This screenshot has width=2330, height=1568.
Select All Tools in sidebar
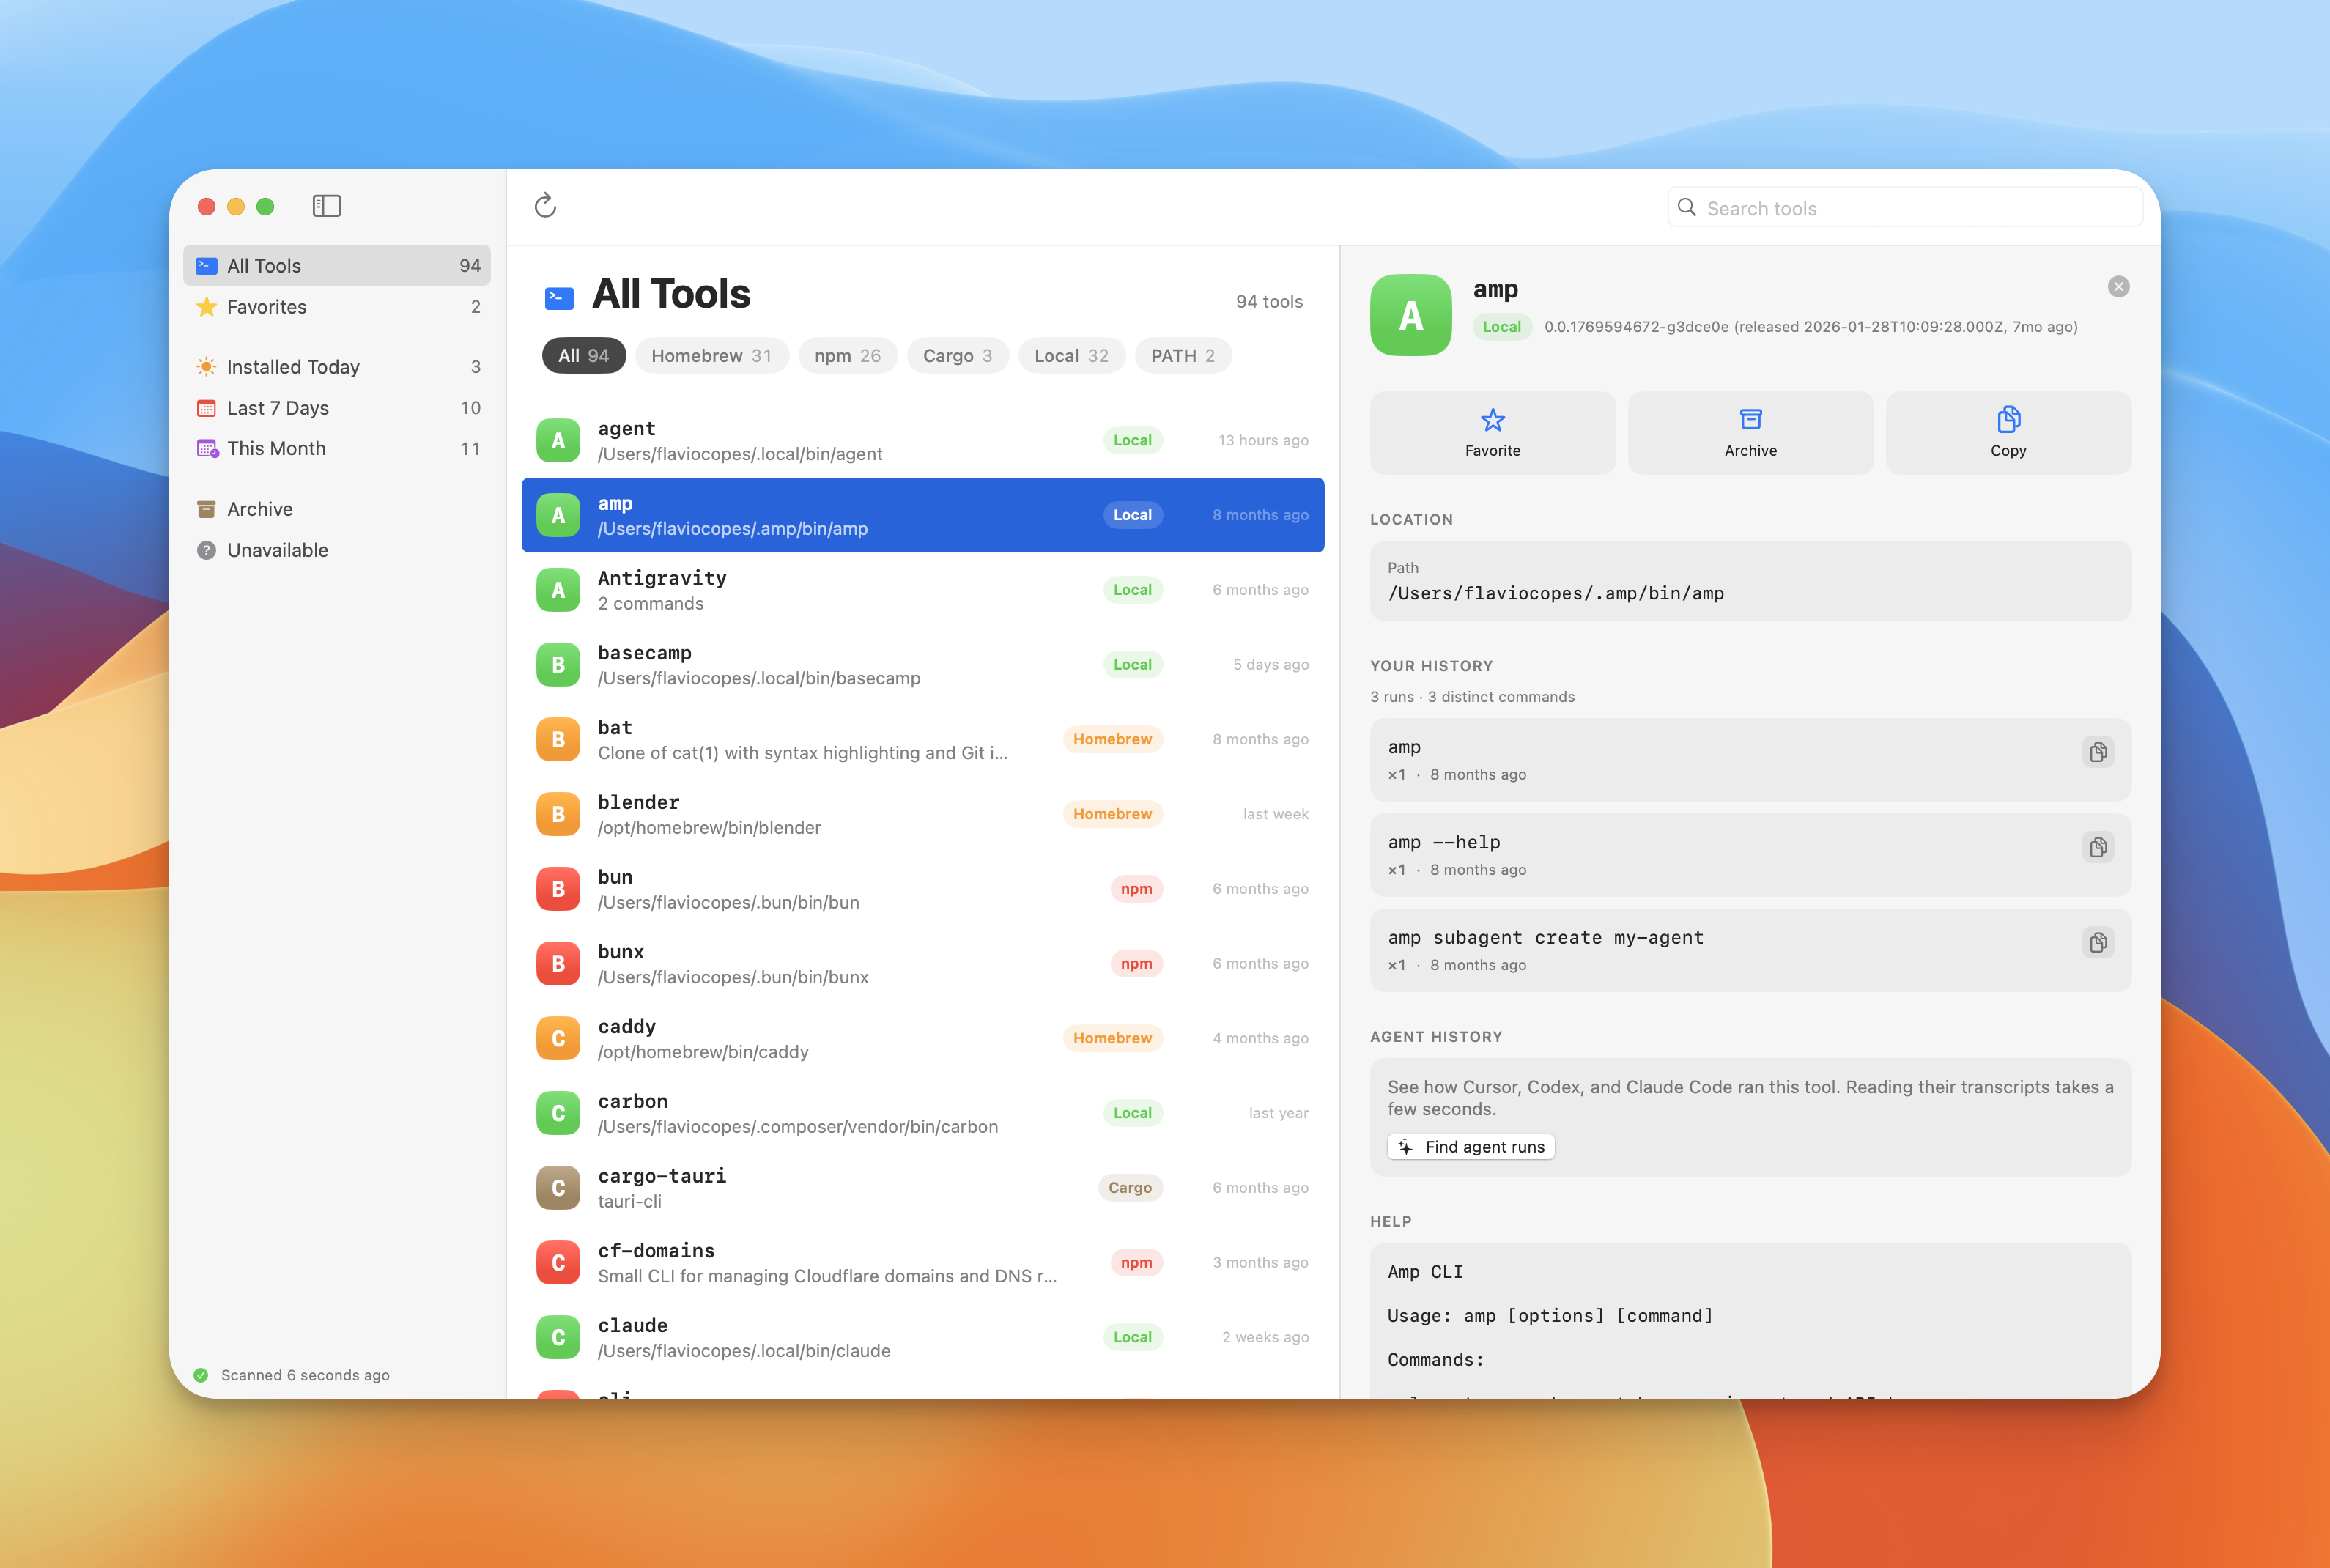[337, 266]
